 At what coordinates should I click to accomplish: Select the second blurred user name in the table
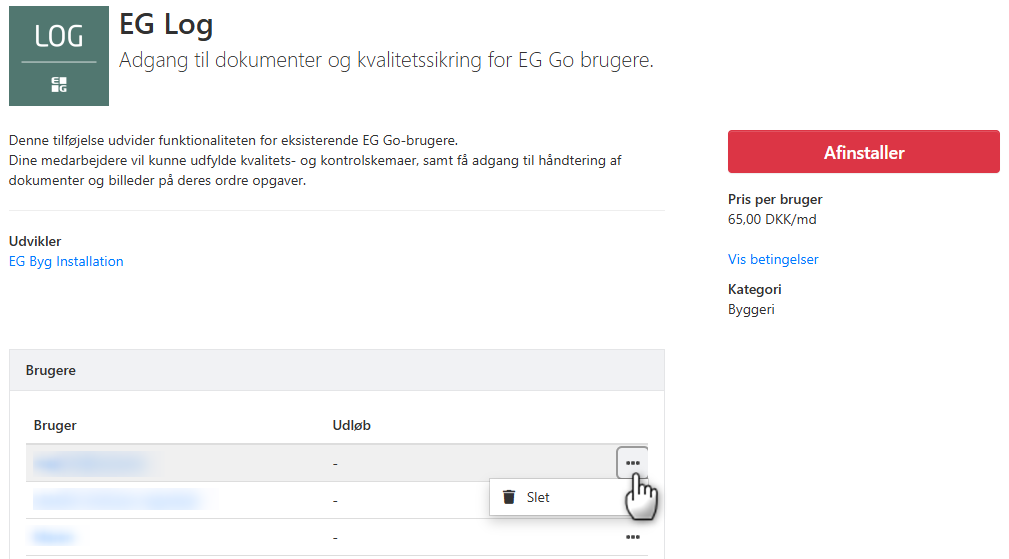pos(120,499)
